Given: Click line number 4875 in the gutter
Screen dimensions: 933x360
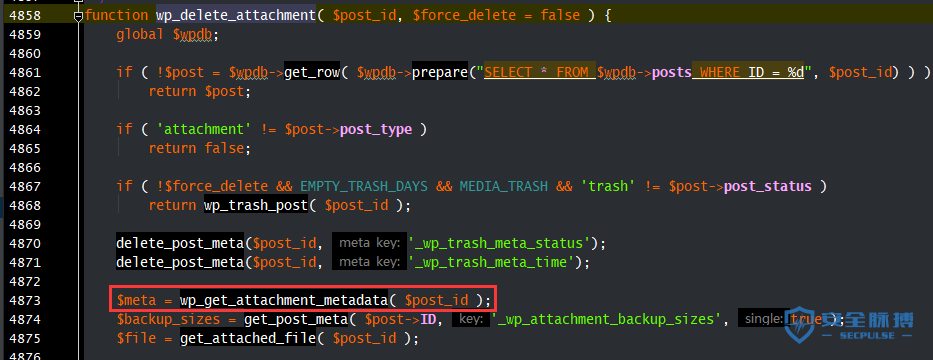Looking at the screenshot, I should [x=24, y=338].
